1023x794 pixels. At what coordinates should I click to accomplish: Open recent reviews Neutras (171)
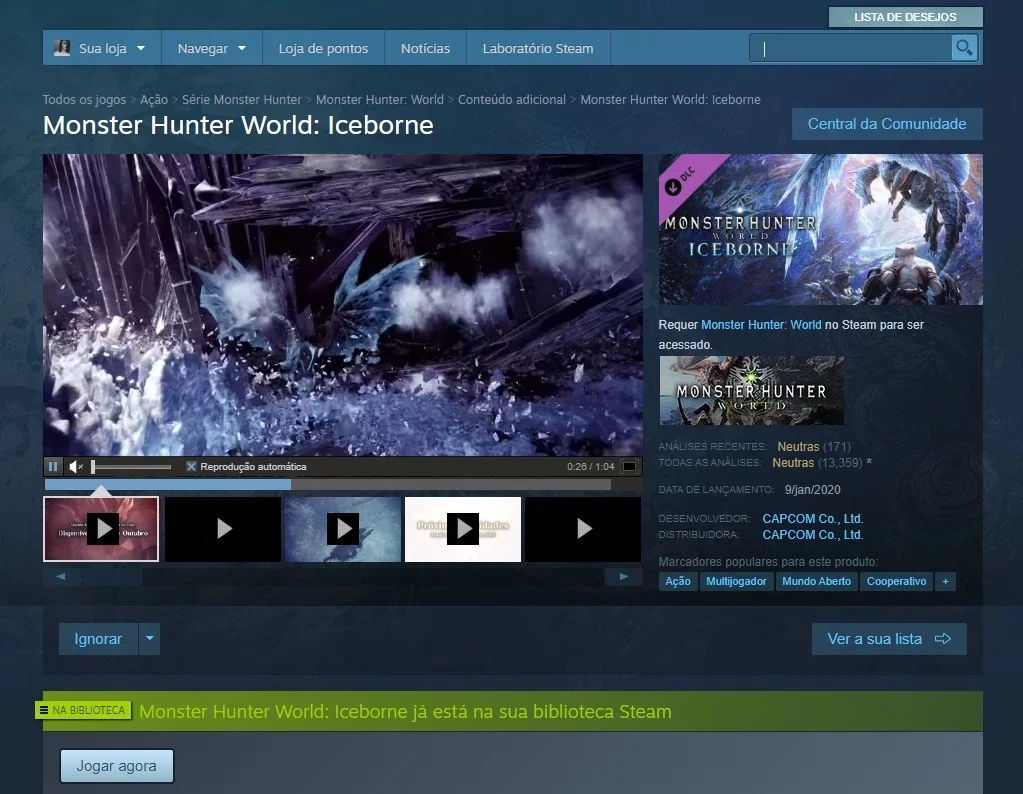[814, 446]
